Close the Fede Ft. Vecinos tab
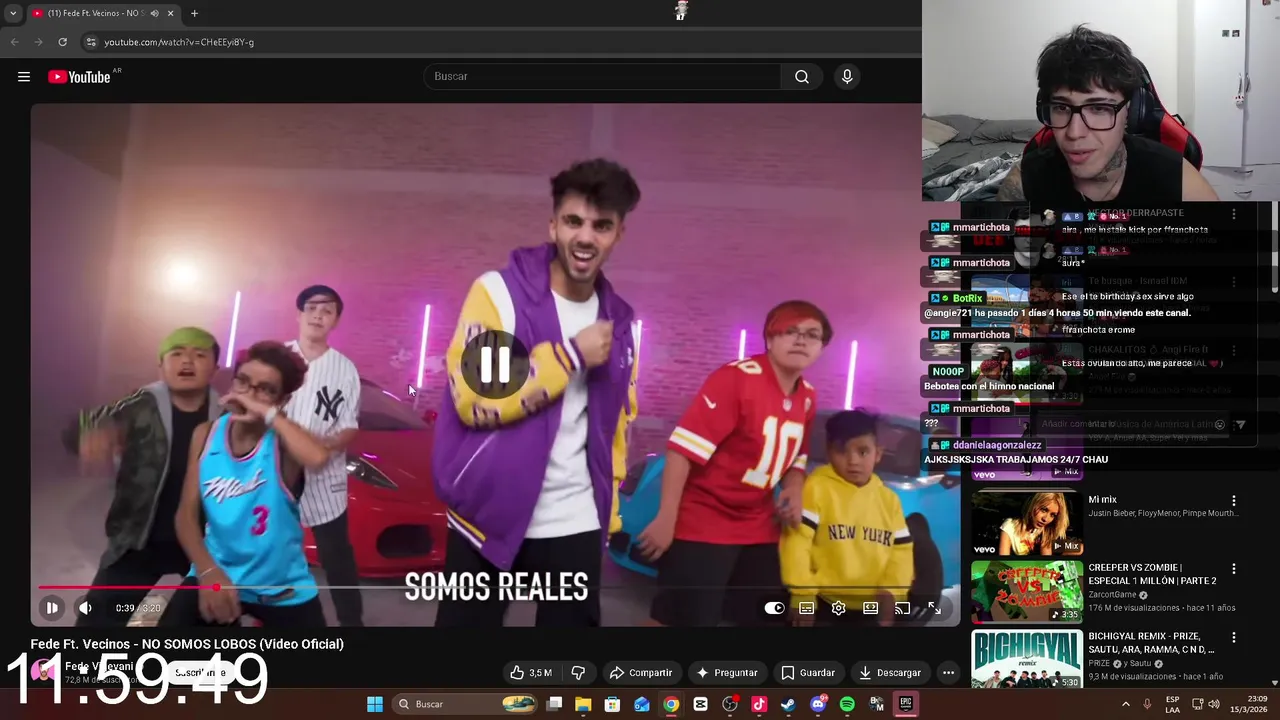1280x720 pixels. tap(170, 13)
